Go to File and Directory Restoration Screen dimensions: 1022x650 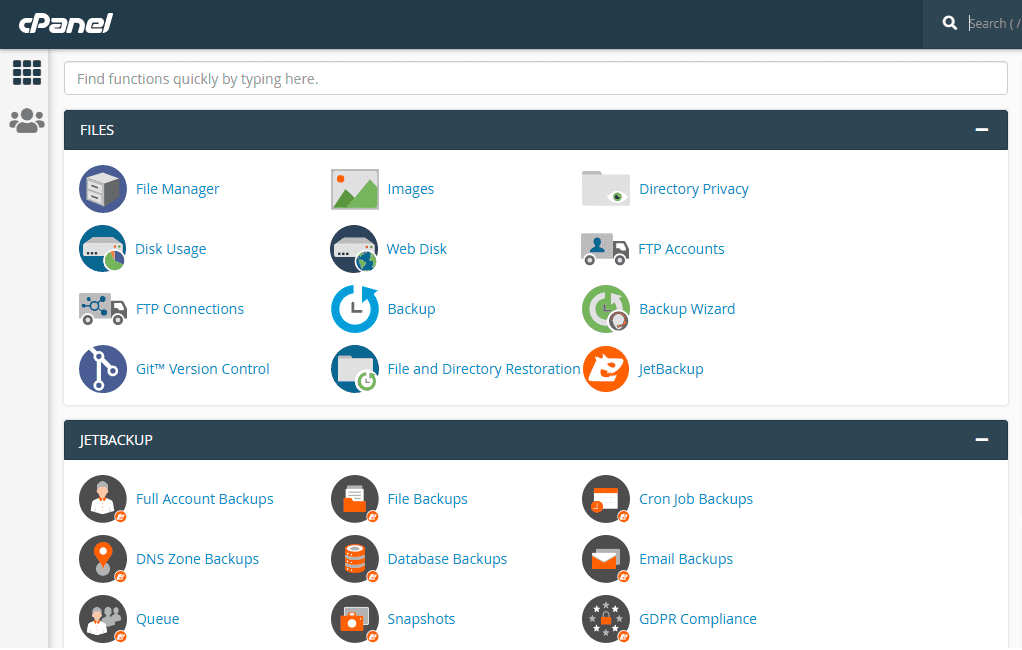coord(483,369)
